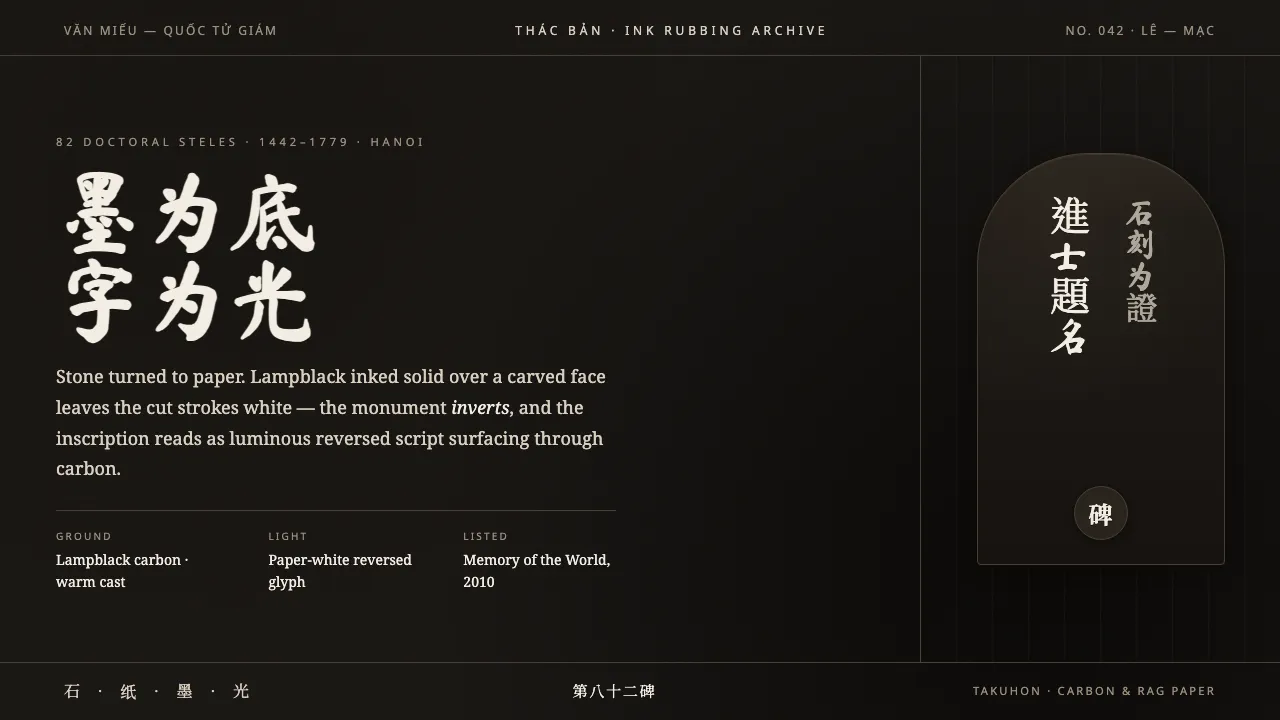
Task: Open Văn Miếu — Quốc Tử Giám link
Action: click(x=170, y=31)
